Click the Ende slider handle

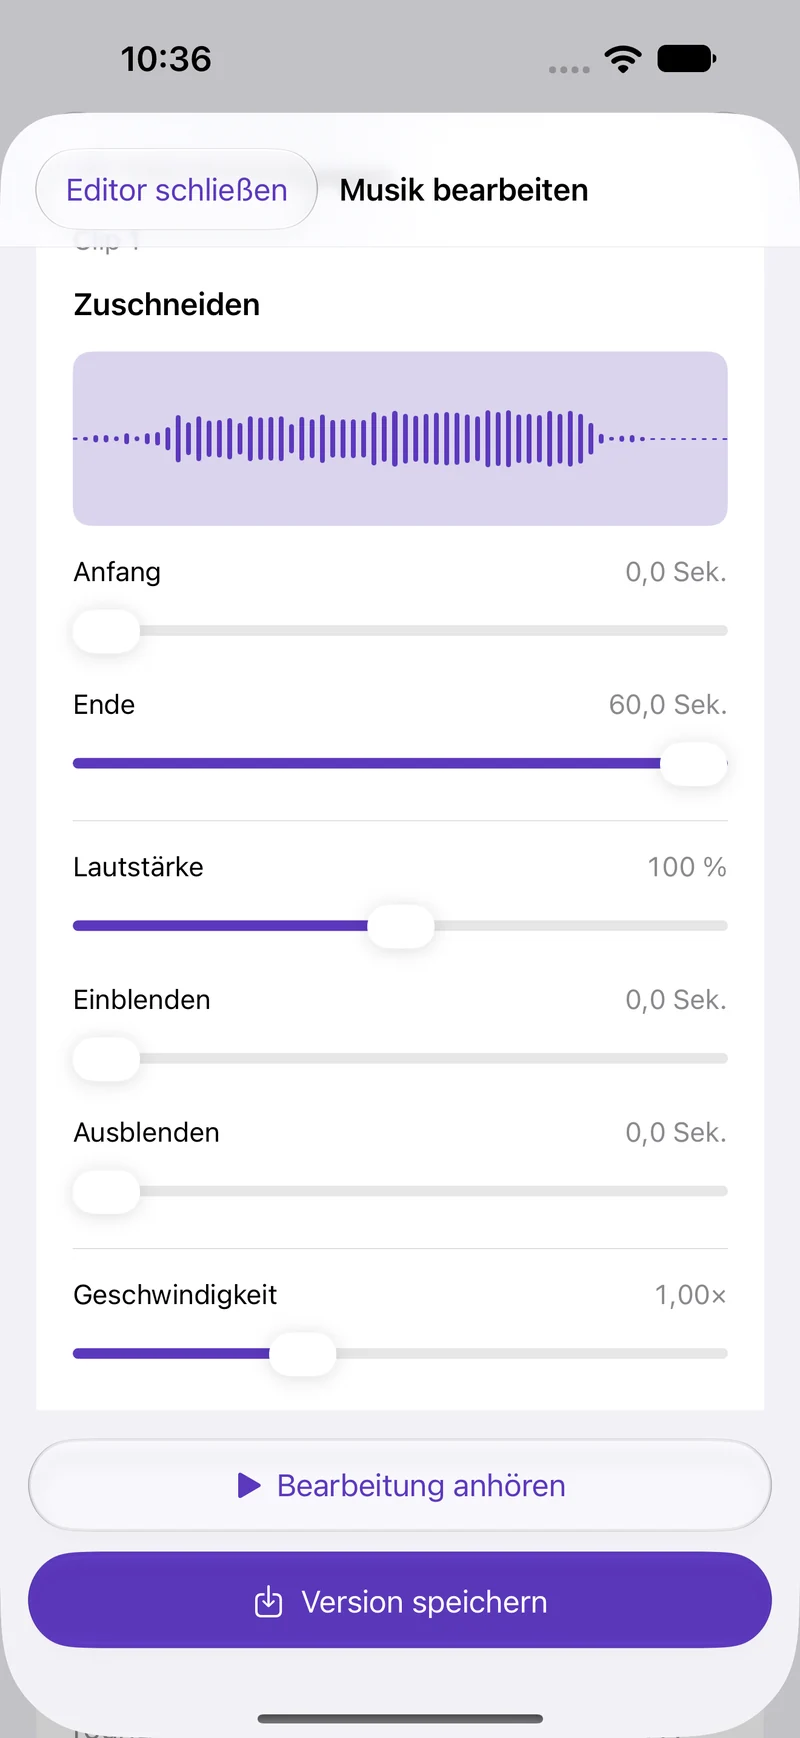693,764
